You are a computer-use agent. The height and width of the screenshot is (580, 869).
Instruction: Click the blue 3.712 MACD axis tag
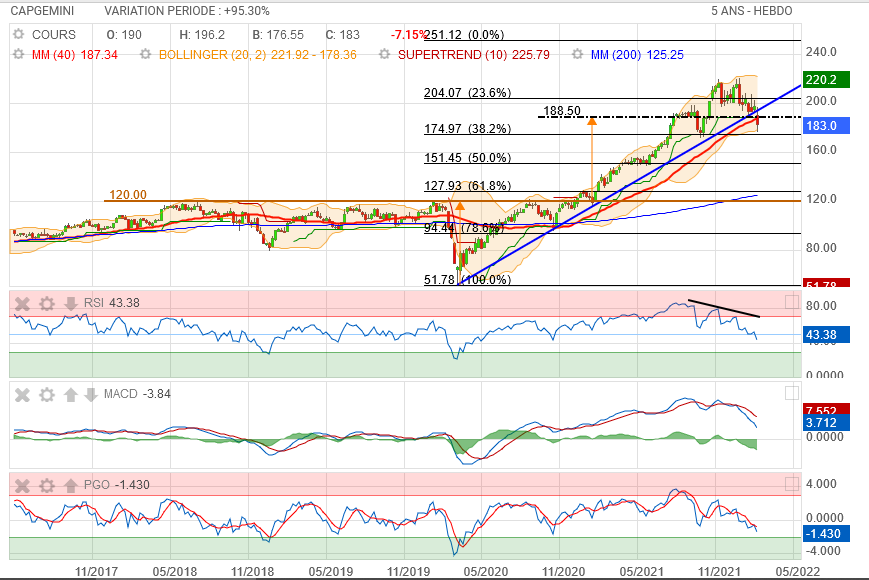[x=826, y=423]
